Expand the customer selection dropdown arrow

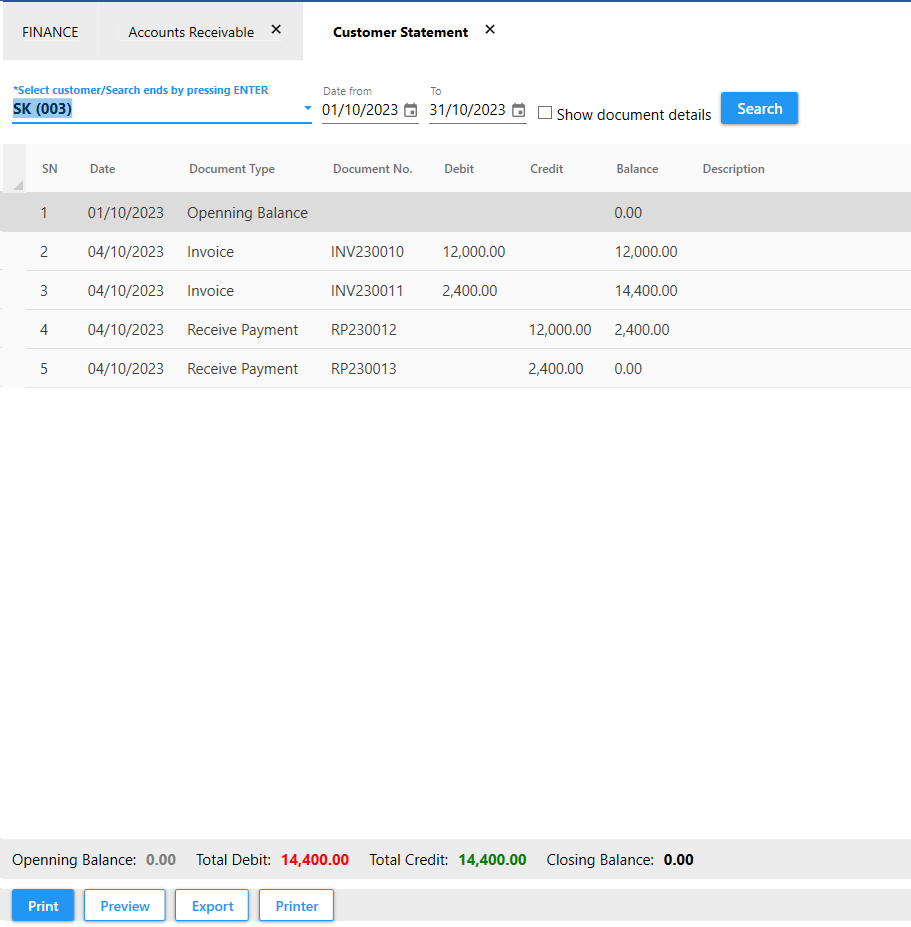[x=307, y=108]
